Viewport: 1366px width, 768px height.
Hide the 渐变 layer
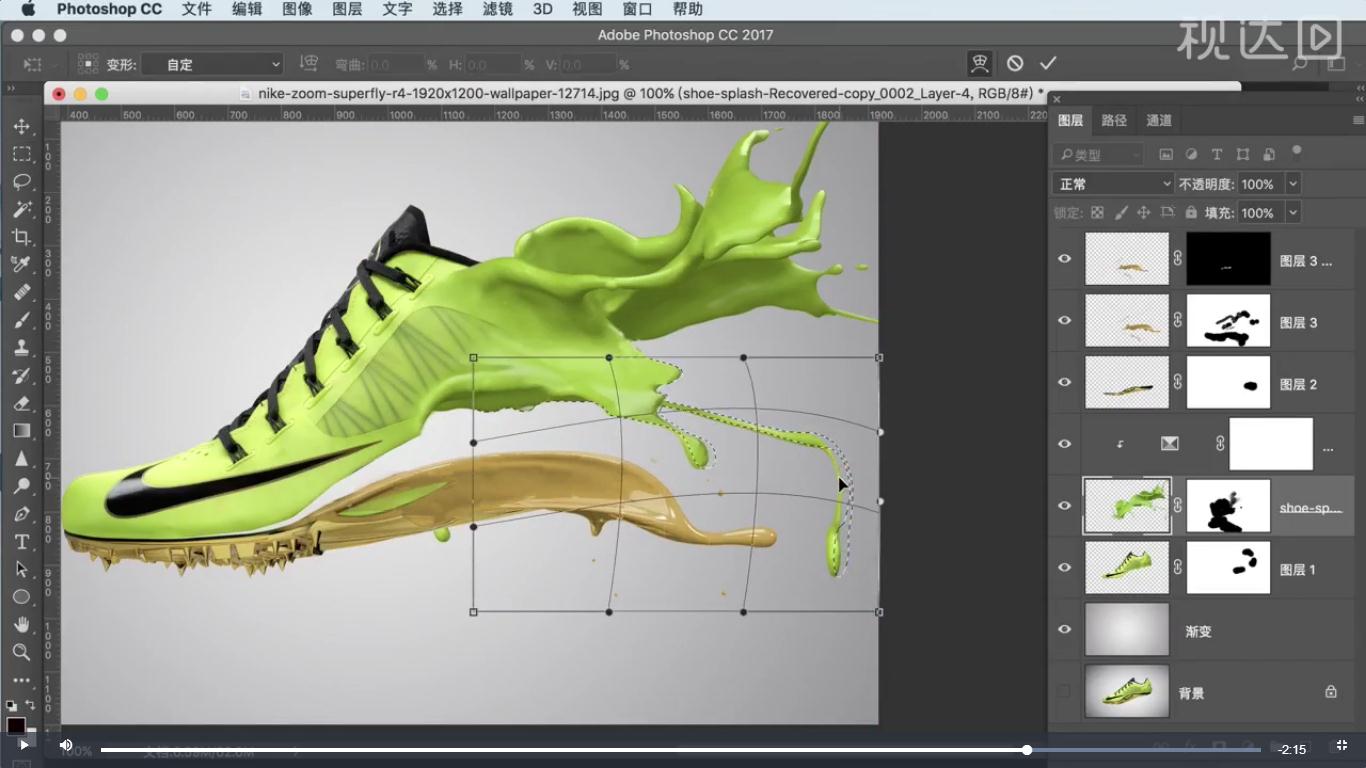coord(1064,629)
